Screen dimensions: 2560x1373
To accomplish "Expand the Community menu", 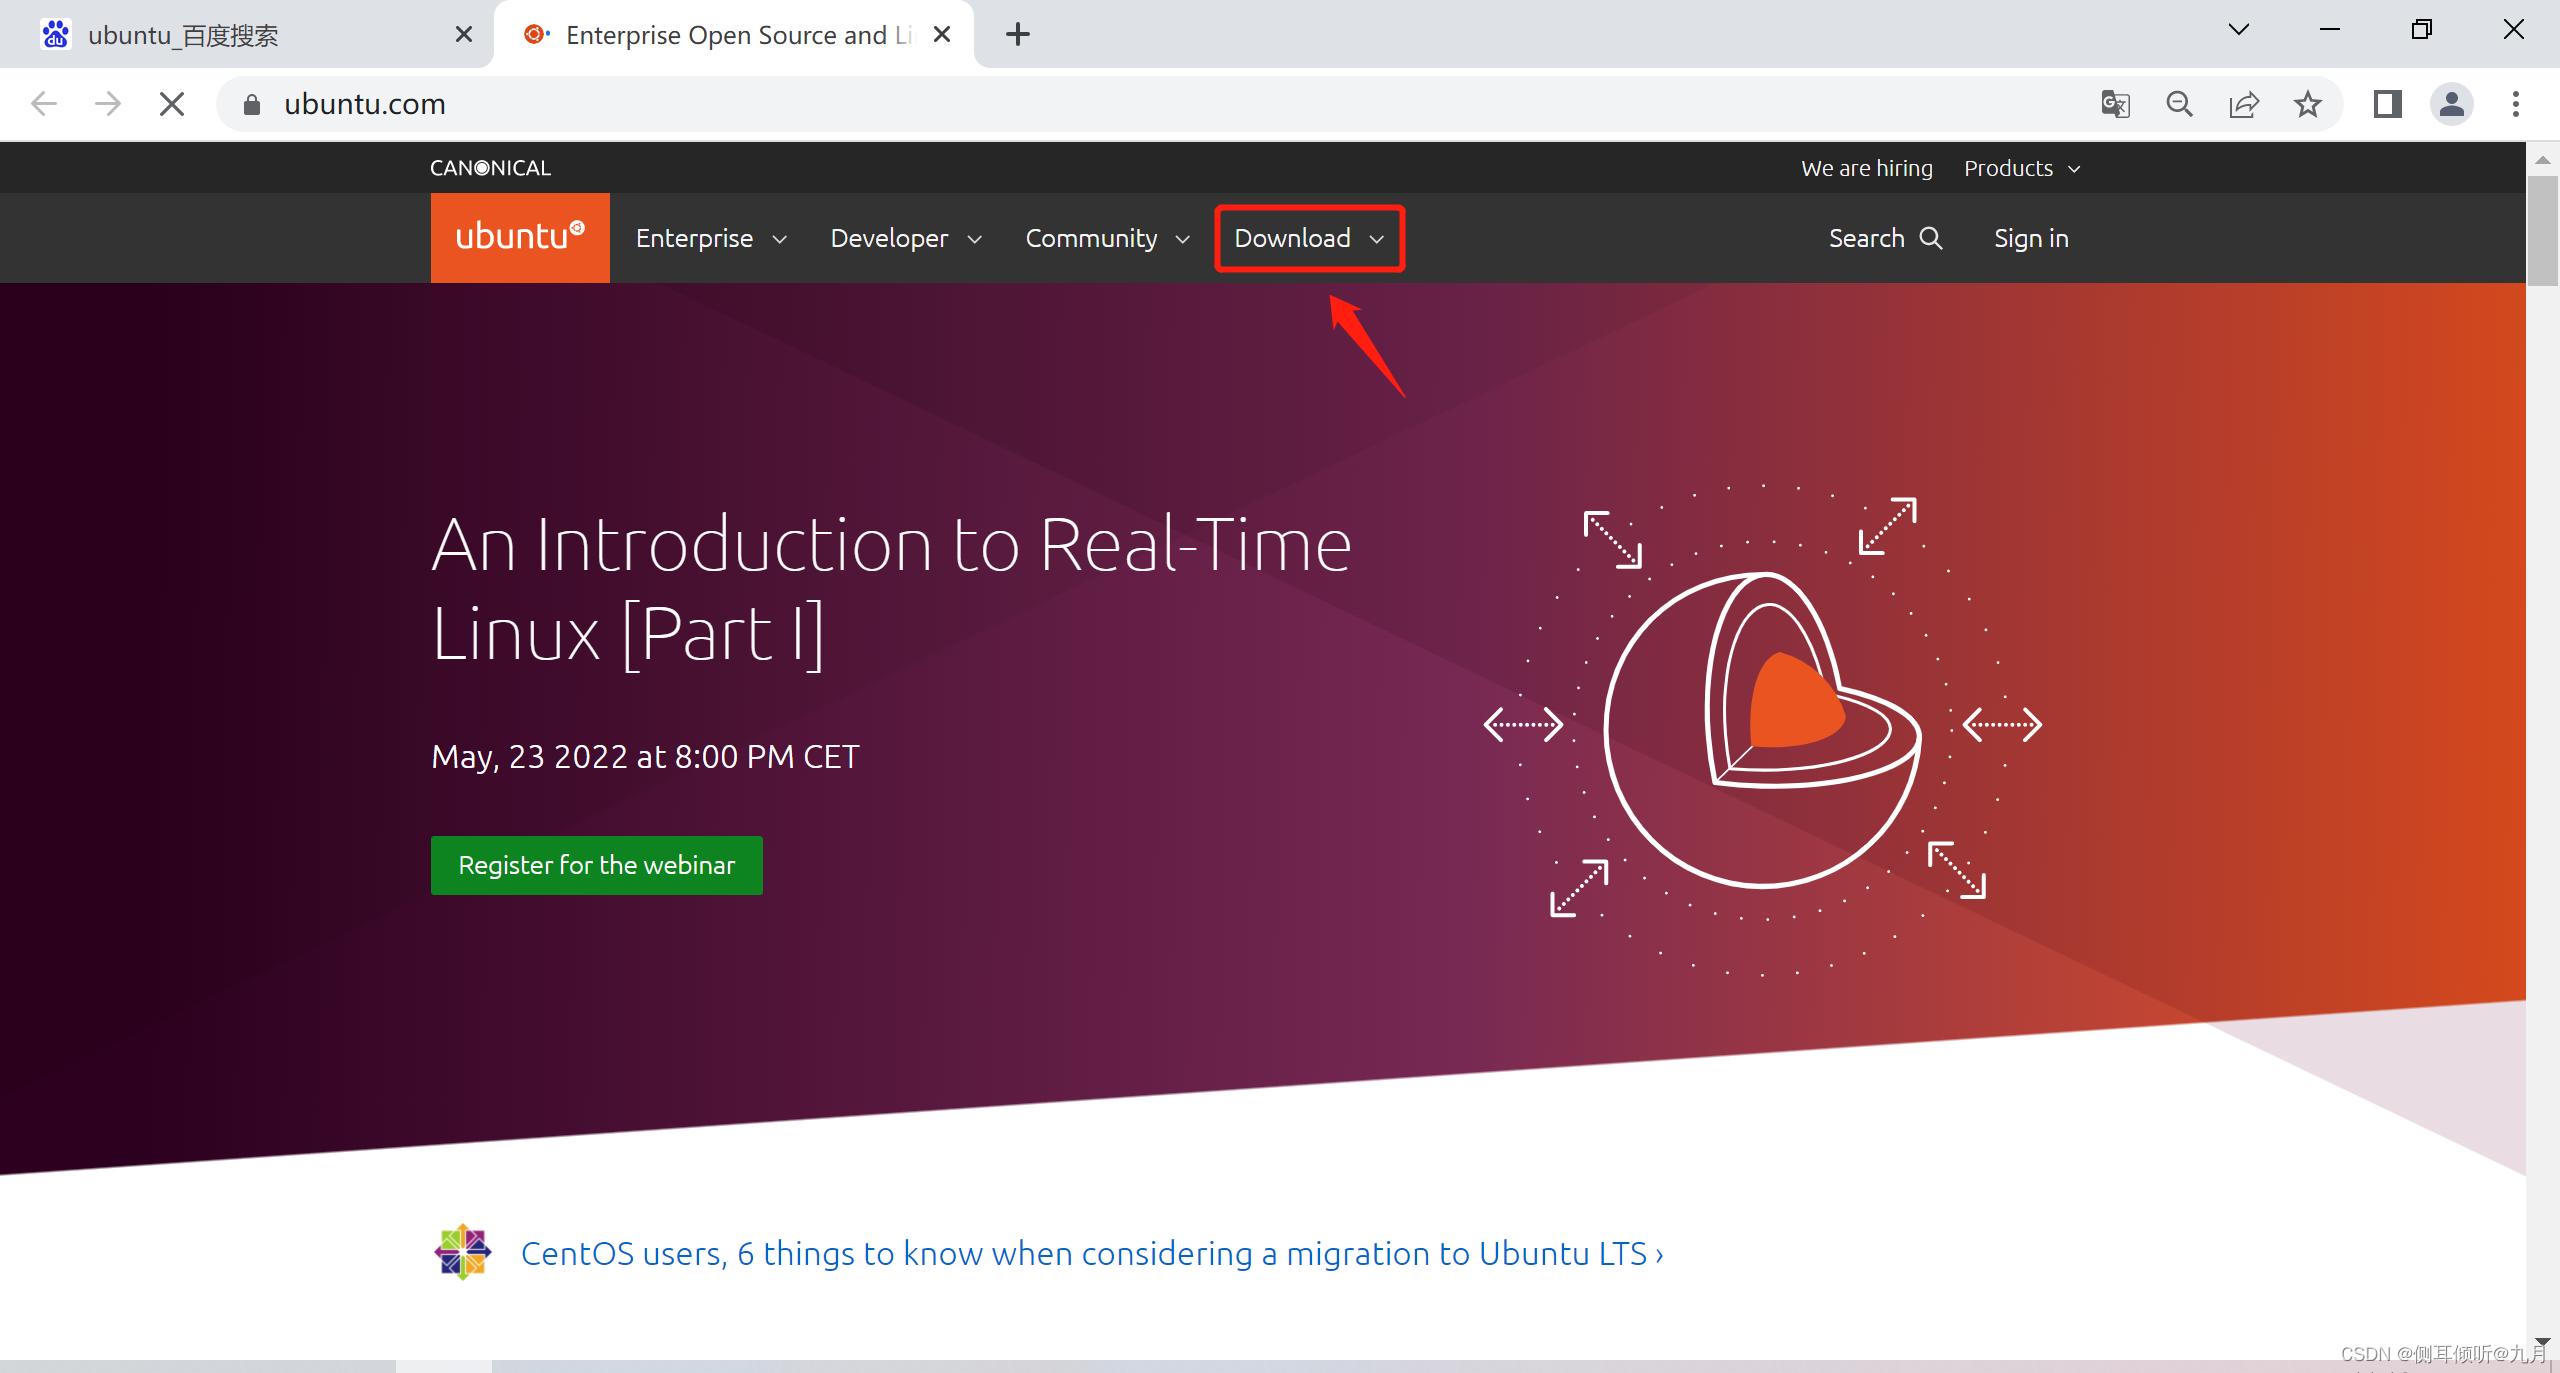I will click(x=1108, y=238).
